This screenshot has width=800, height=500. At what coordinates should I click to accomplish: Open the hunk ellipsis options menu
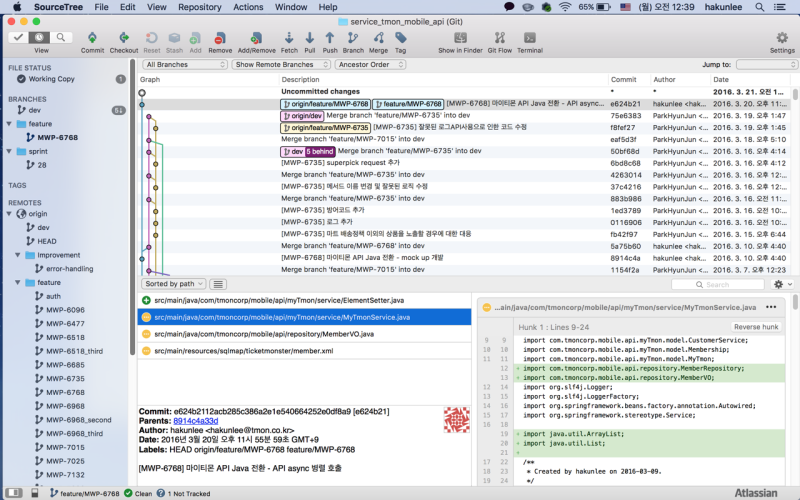771,307
